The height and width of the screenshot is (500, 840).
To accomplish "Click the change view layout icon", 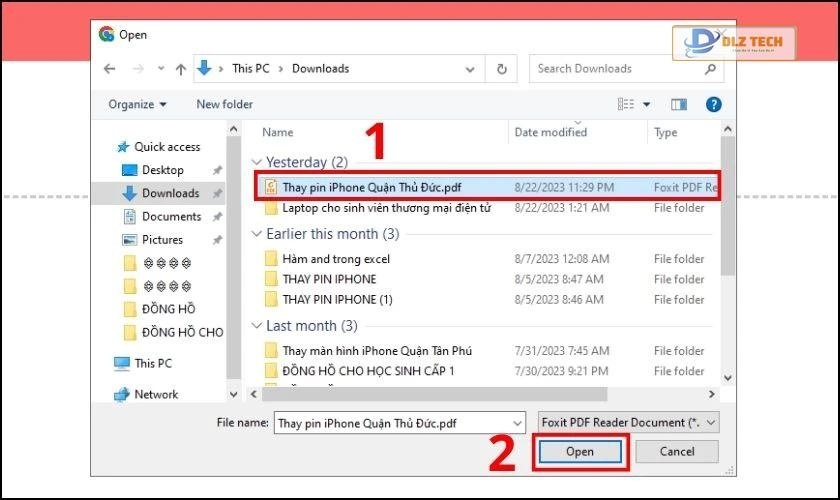I will (x=627, y=104).
